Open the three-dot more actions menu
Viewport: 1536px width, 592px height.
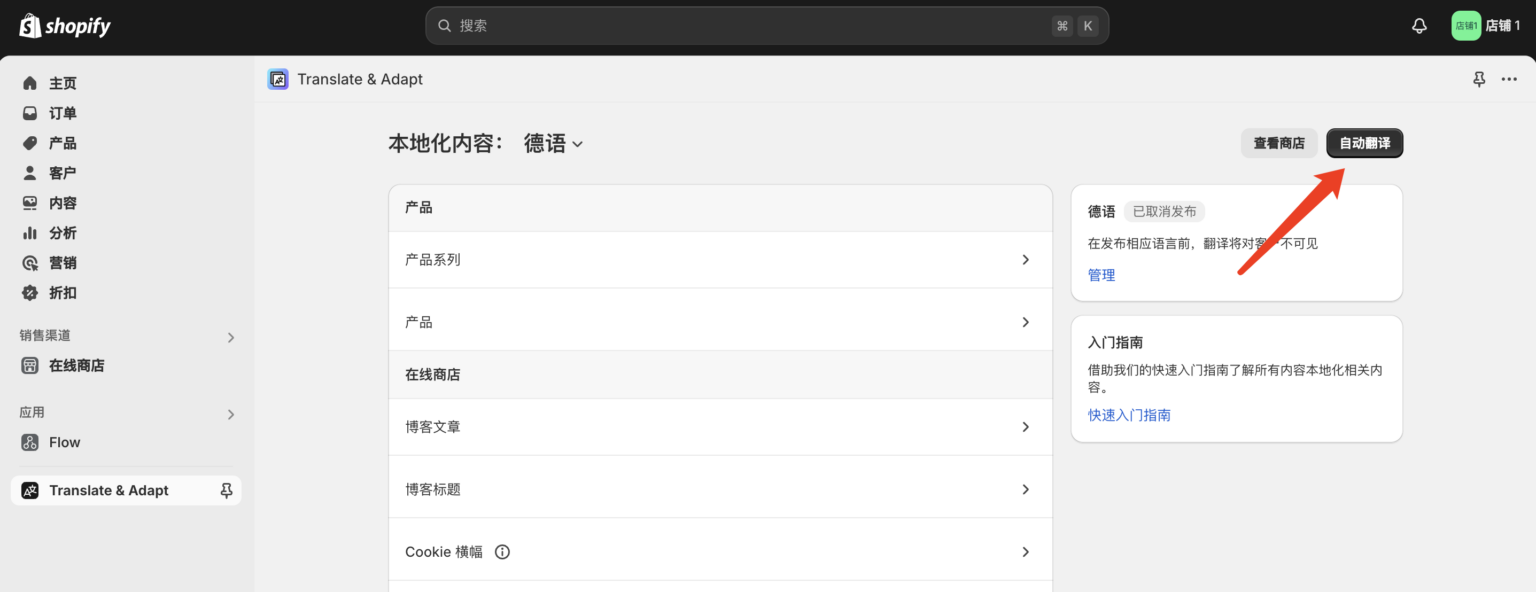(1509, 79)
